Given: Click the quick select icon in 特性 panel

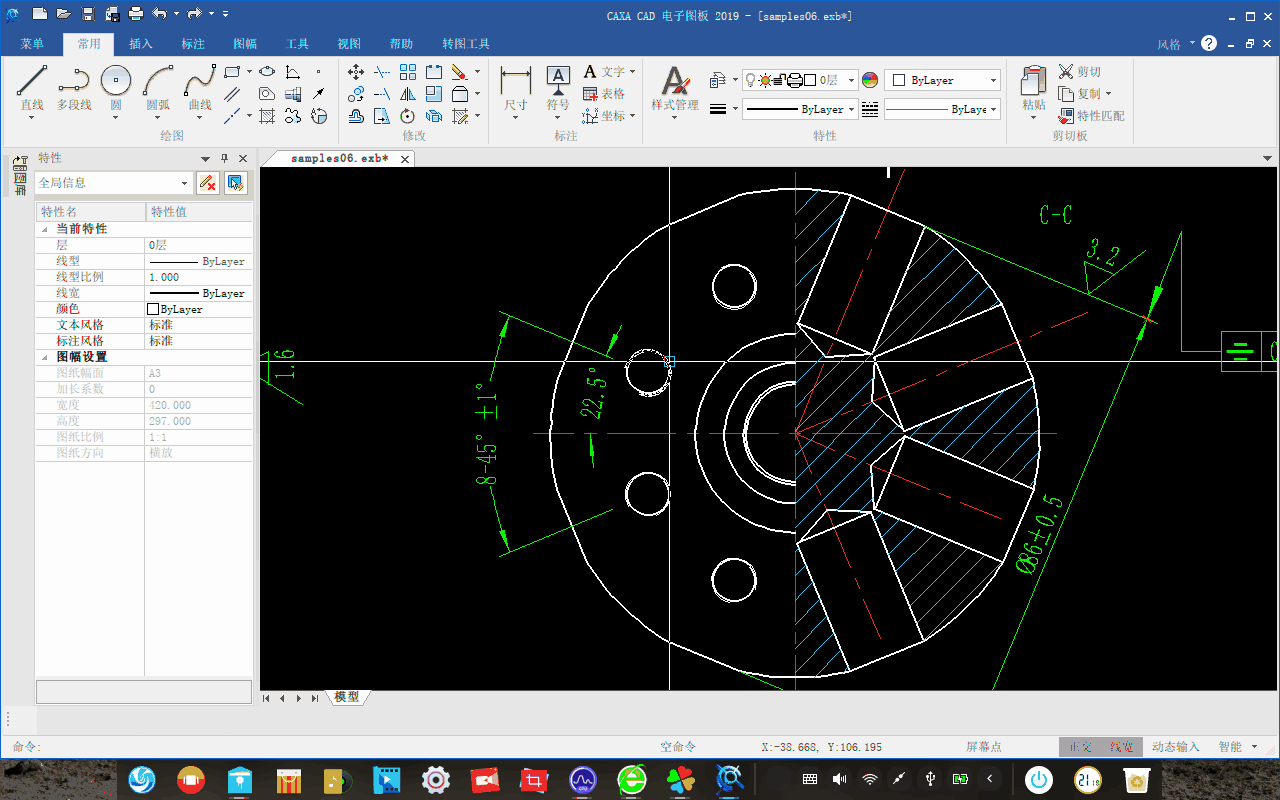Looking at the screenshot, I should coord(235,183).
